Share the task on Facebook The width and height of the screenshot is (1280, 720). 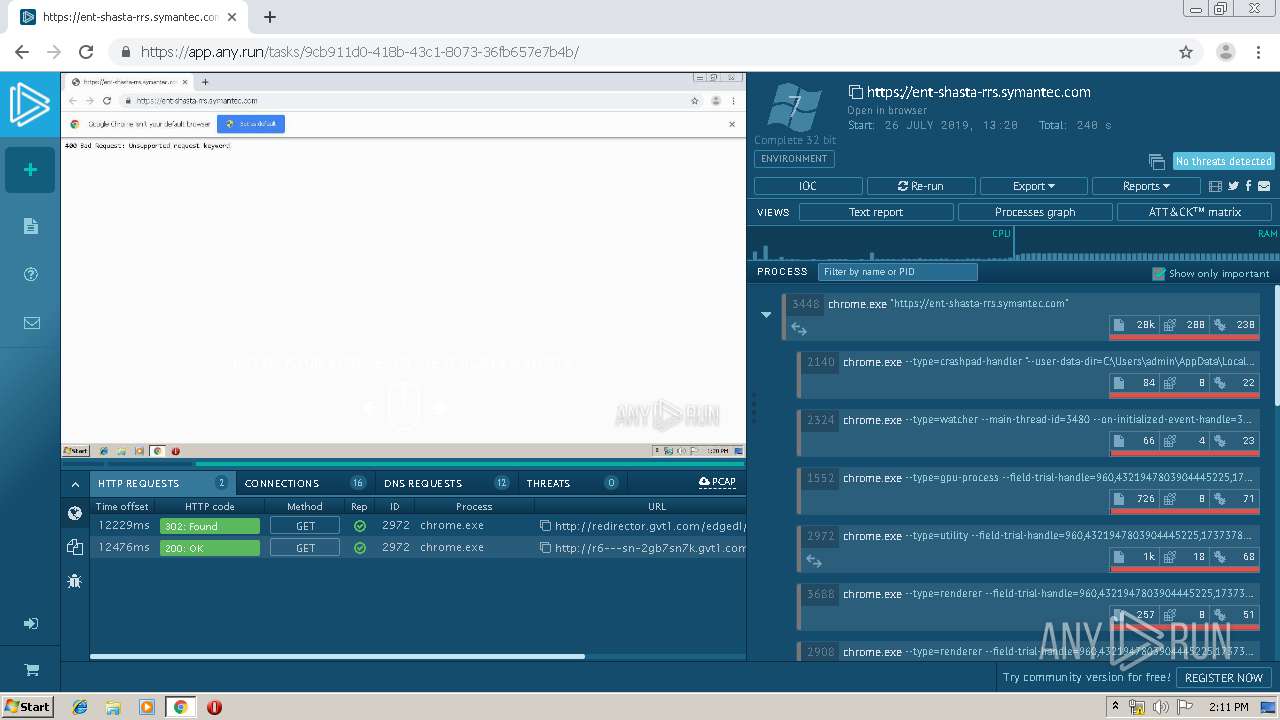[x=1248, y=186]
